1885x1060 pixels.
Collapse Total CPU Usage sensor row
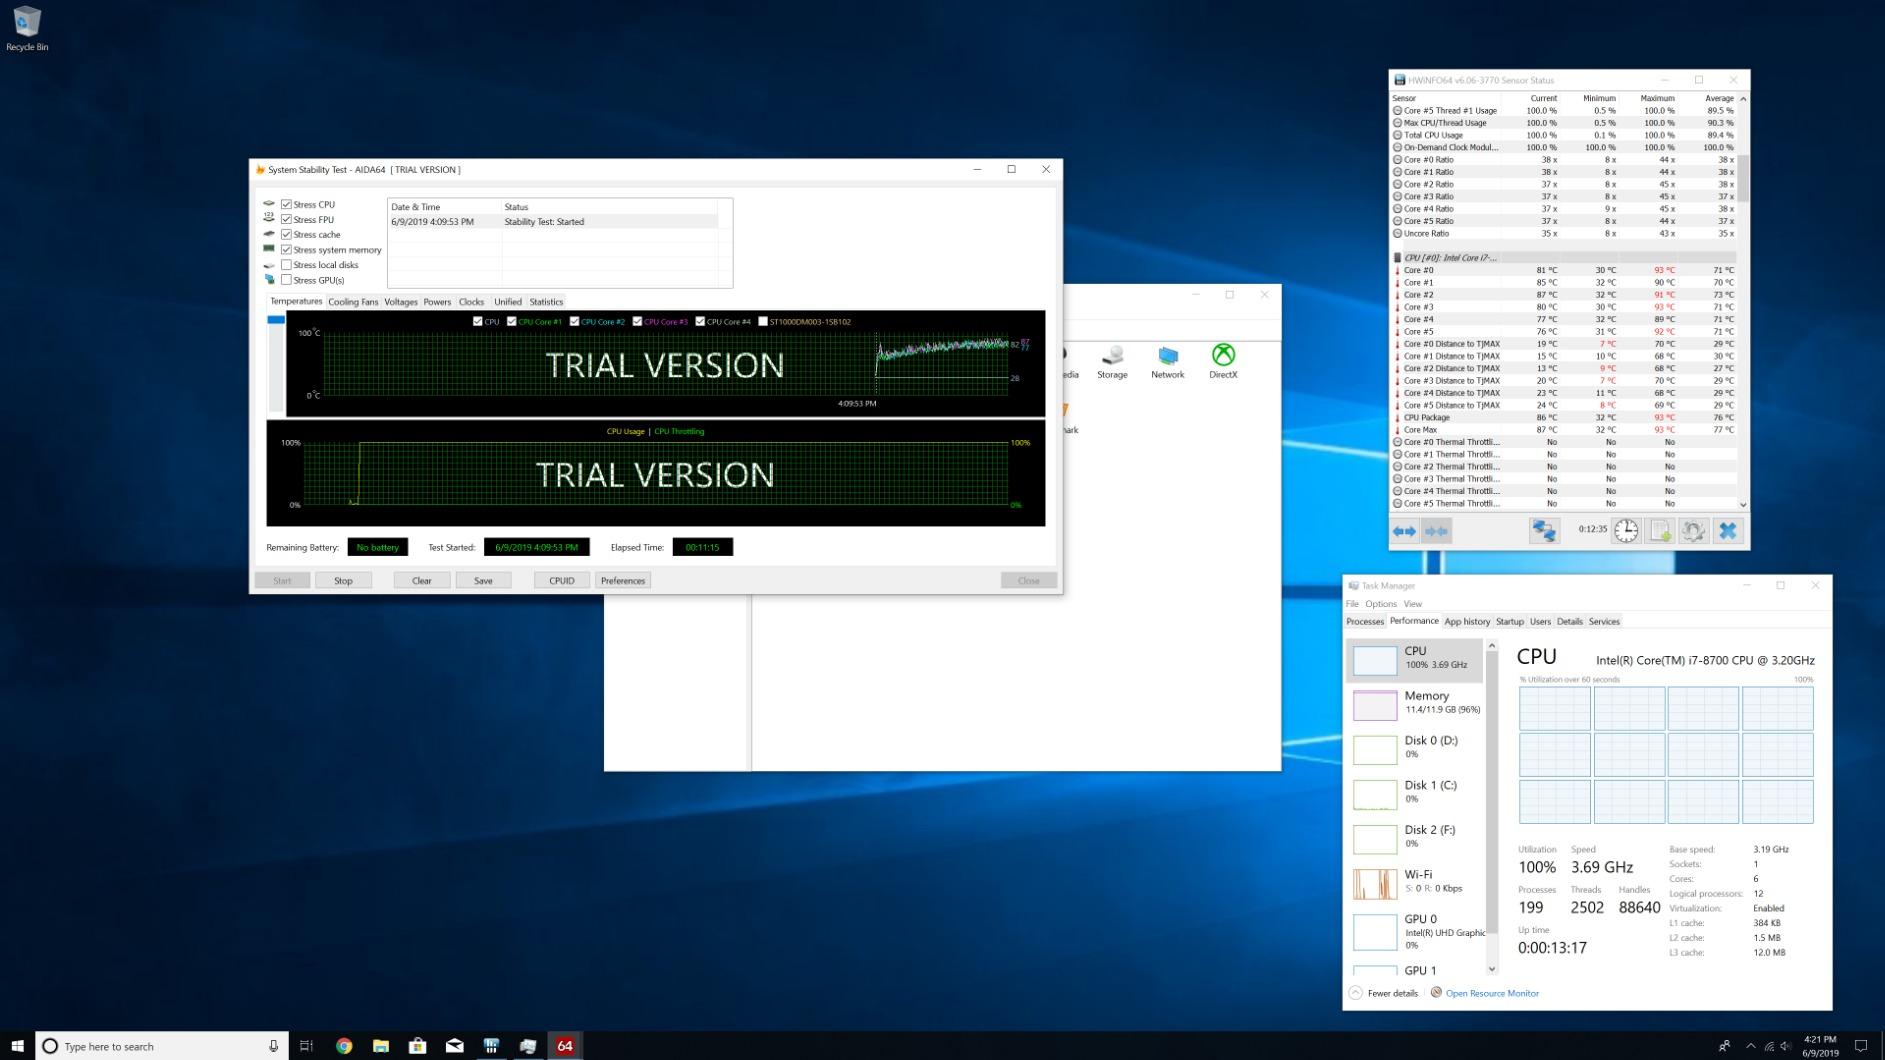click(1397, 135)
